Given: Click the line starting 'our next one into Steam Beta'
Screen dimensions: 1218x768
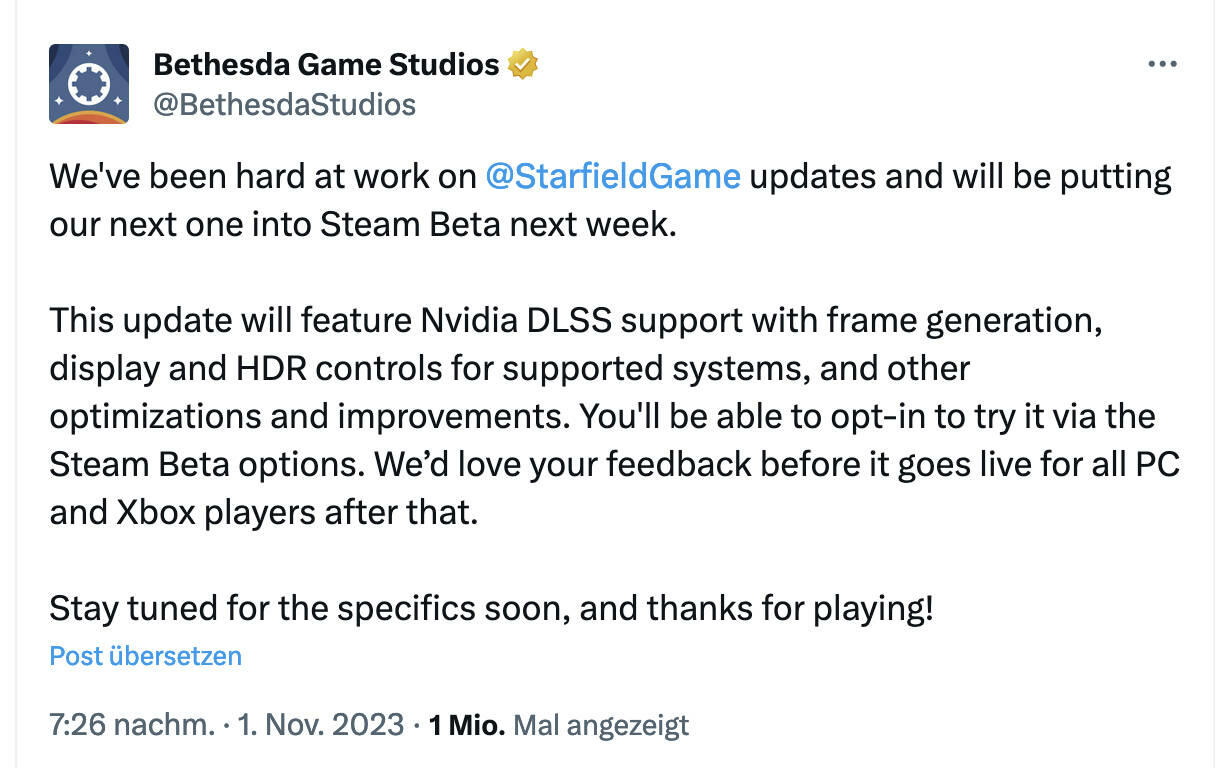Looking at the screenshot, I should pyautogui.click(x=363, y=224).
